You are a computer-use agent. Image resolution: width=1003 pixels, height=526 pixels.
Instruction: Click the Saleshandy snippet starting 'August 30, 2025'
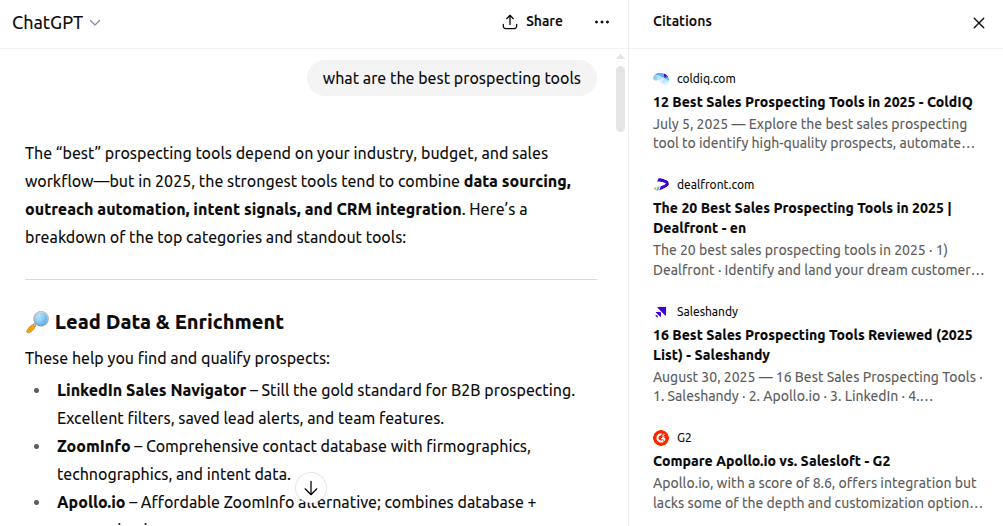(x=817, y=387)
